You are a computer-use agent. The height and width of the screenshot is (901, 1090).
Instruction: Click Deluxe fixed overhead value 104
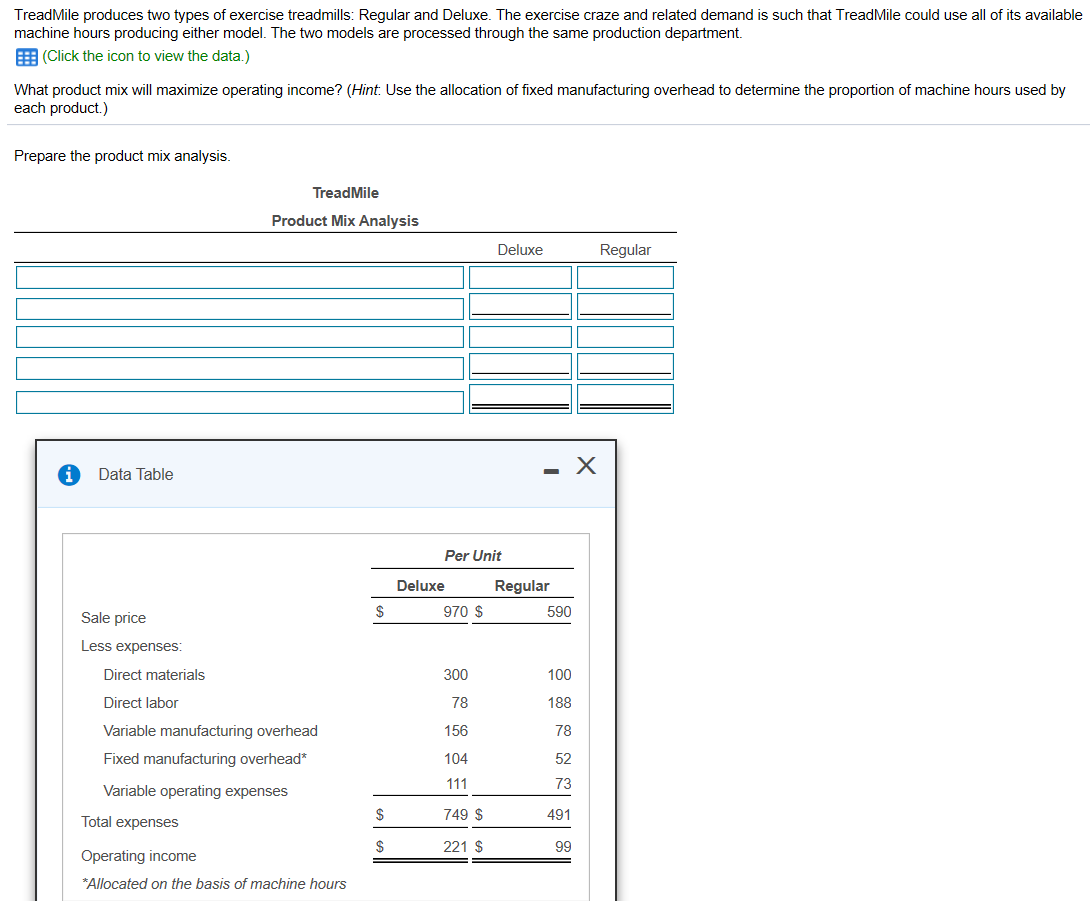click(x=455, y=759)
